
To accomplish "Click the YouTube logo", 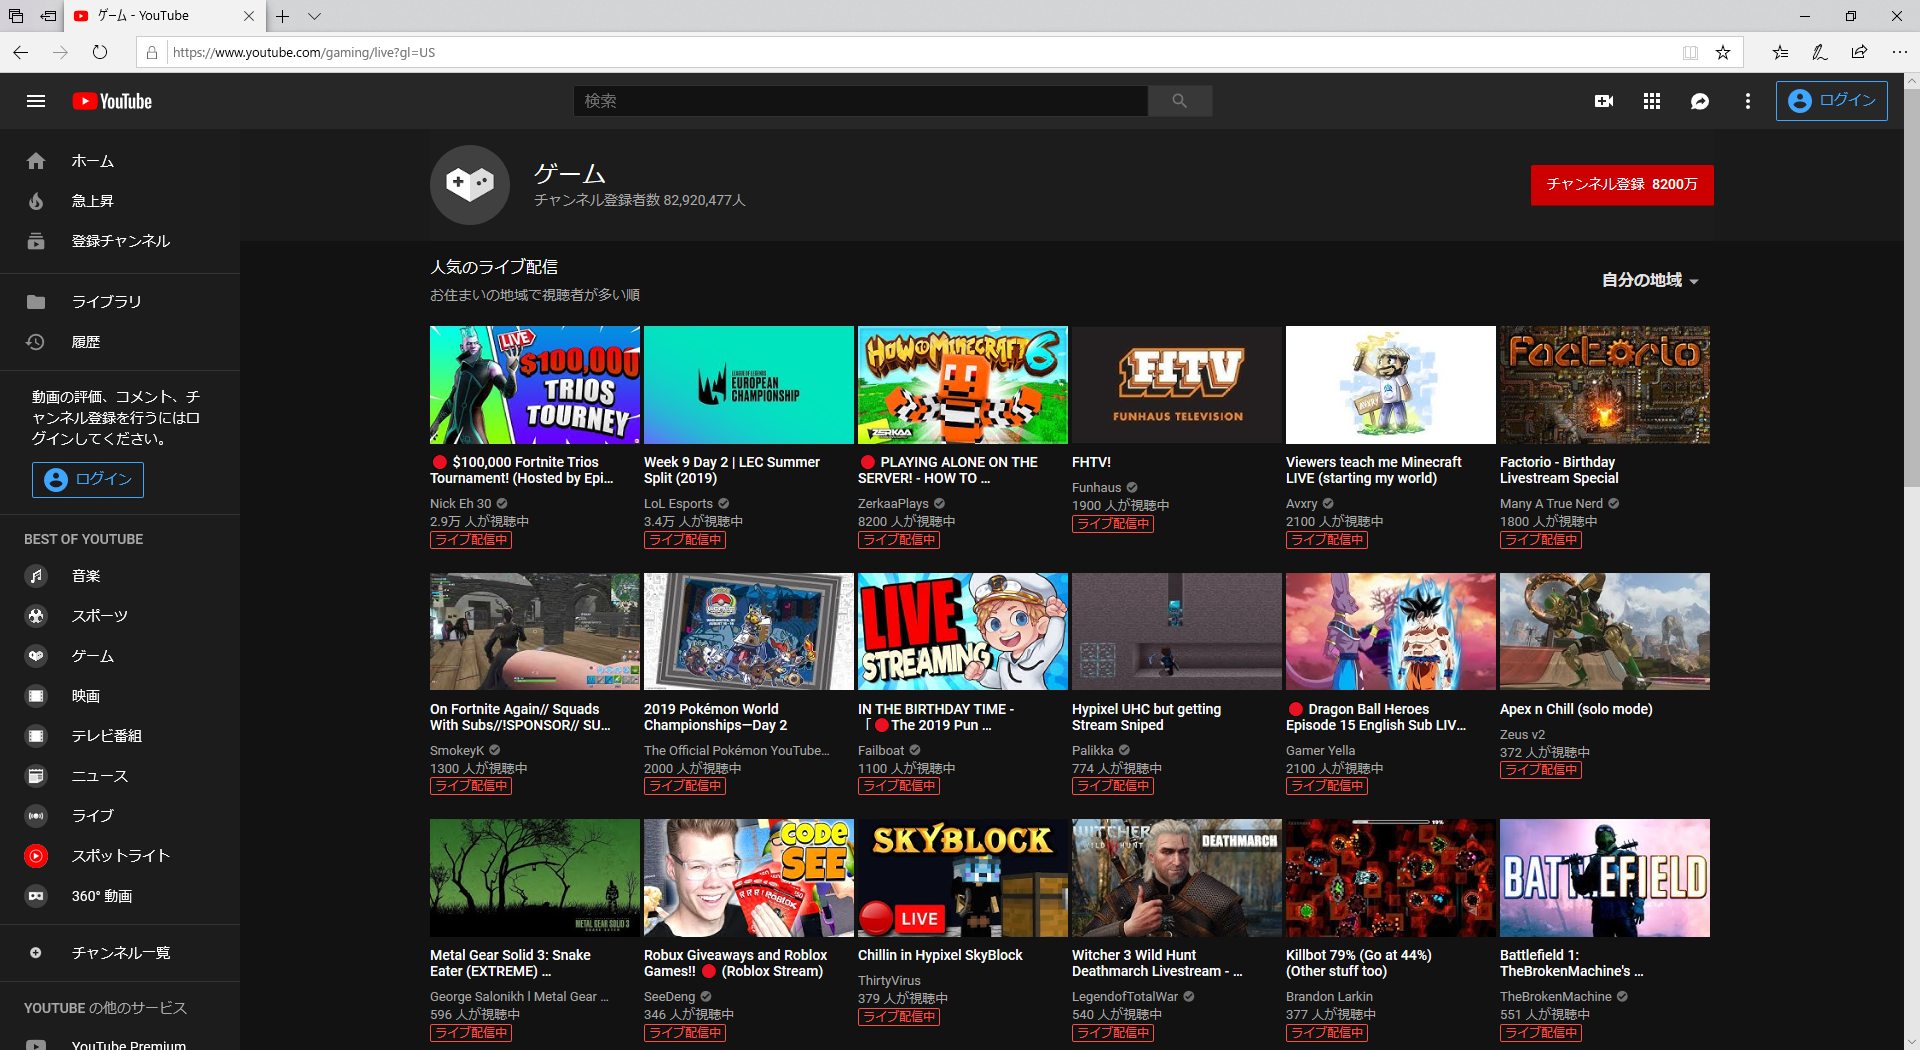I will click(x=112, y=101).
